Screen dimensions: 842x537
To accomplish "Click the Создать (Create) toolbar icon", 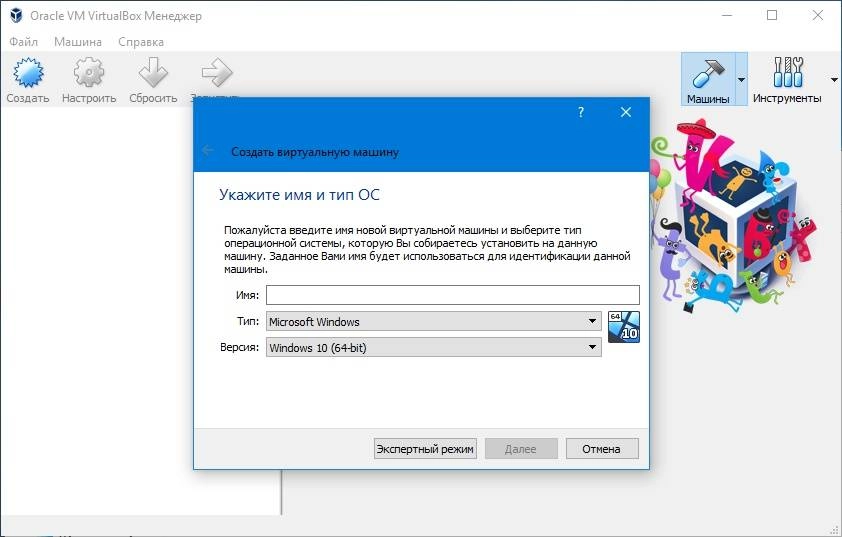I will [28, 73].
